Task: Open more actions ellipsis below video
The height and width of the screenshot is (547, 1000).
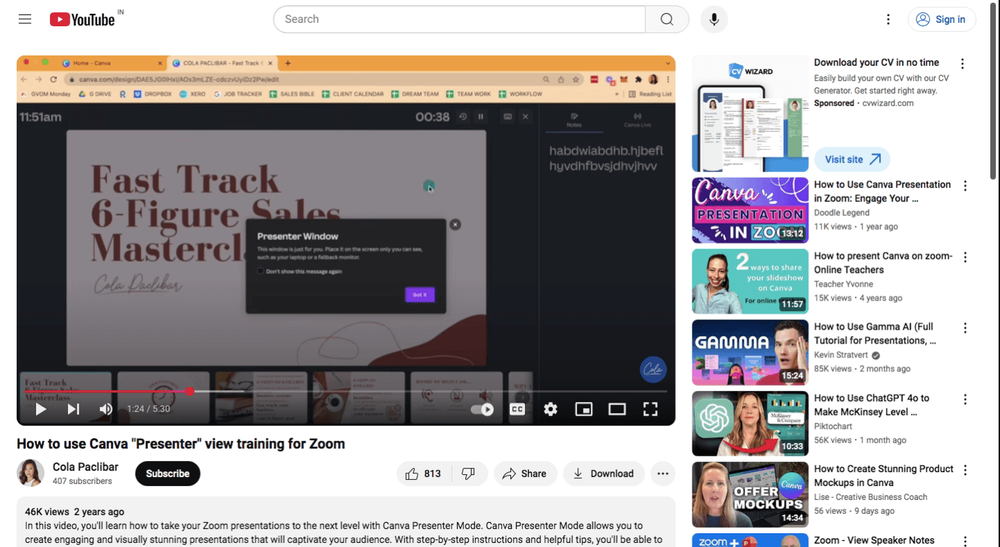Action: point(663,474)
